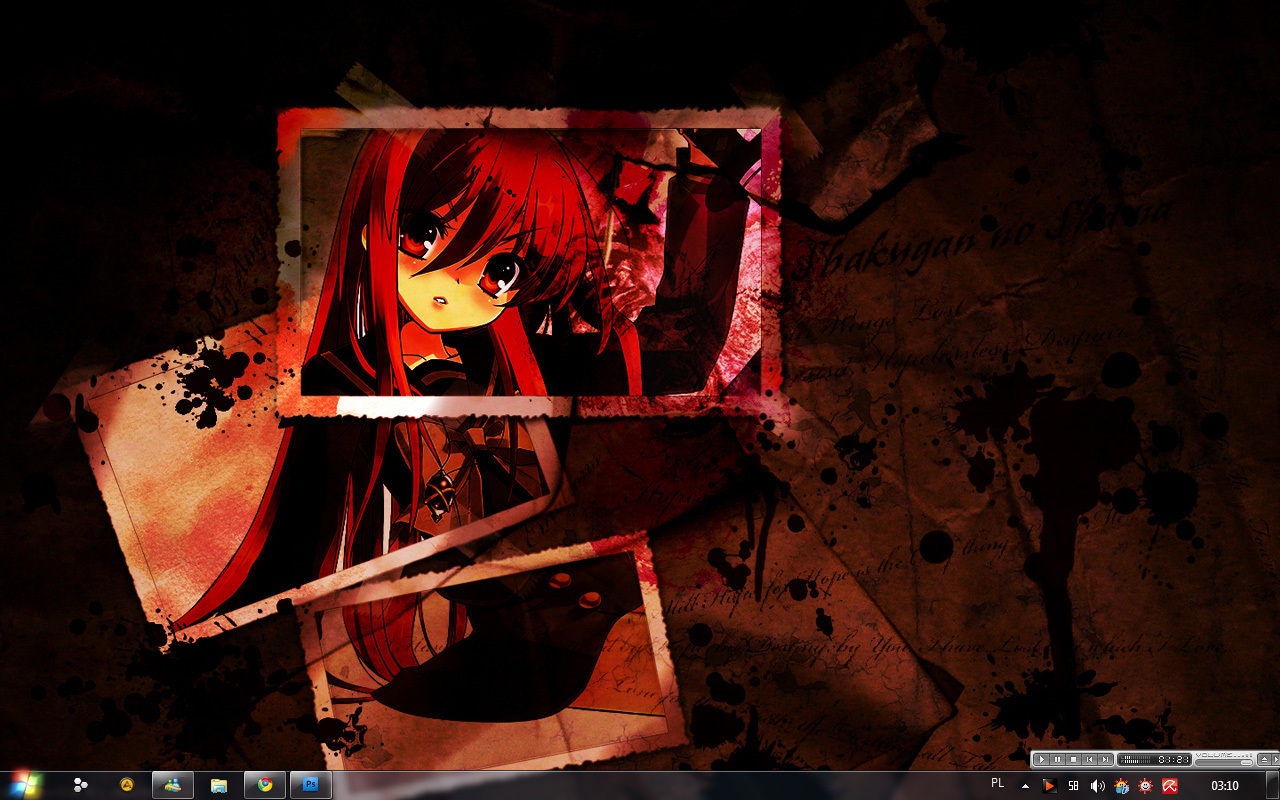Click the red sun smiley tray icon
Screen dimensions: 1280x800
click(x=1145, y=786)
